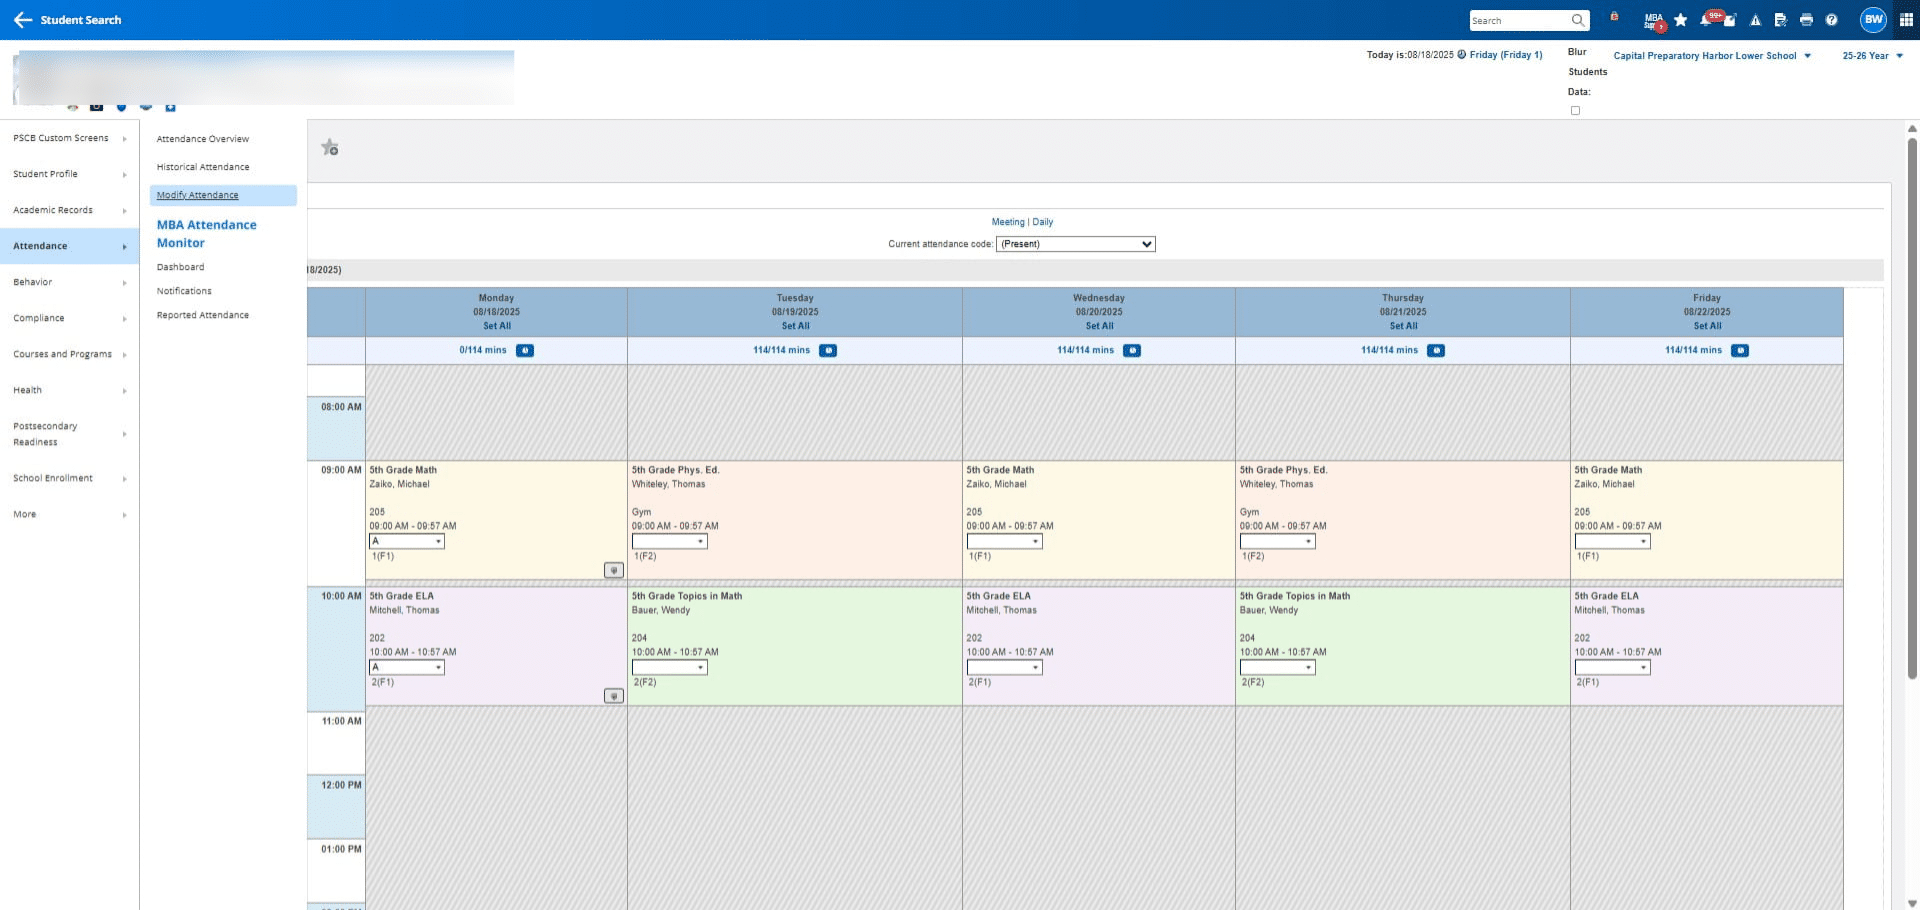Open the Behavior sidebar menu

[x=69, y=282]
